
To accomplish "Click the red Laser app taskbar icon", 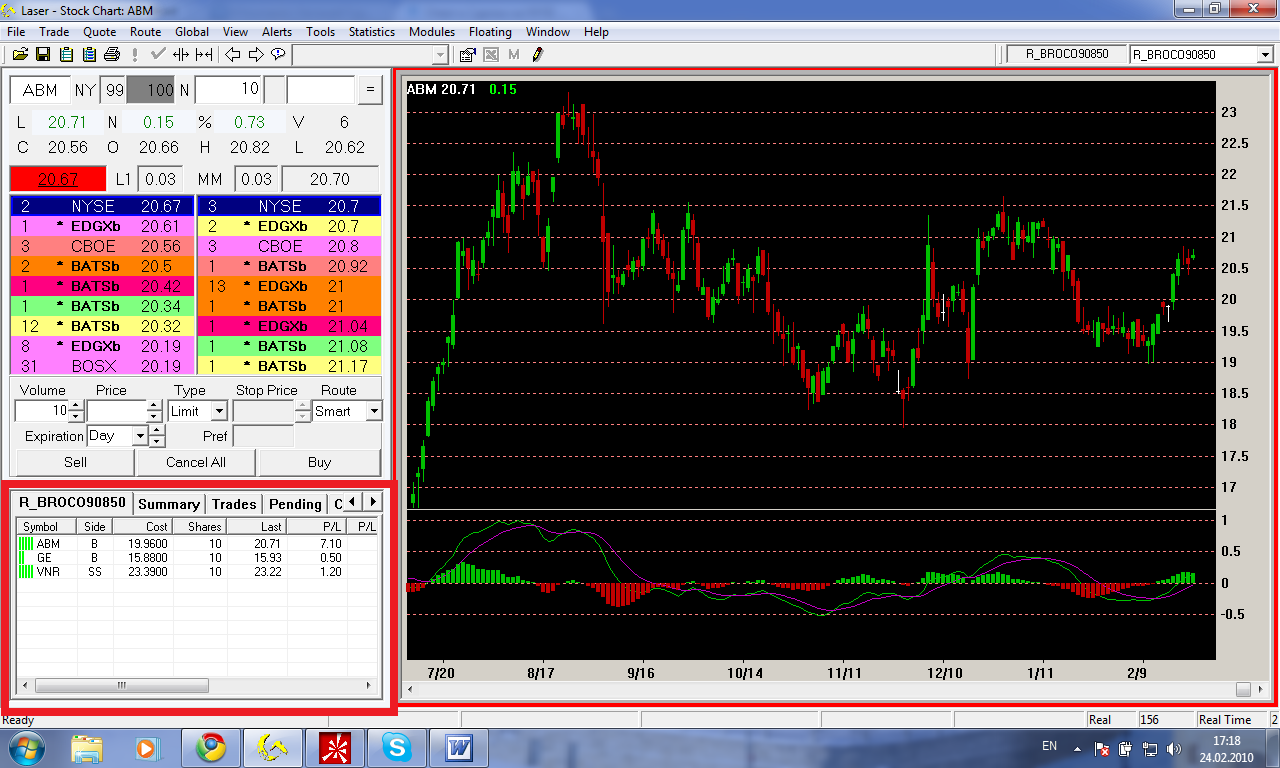I will 334,746.
